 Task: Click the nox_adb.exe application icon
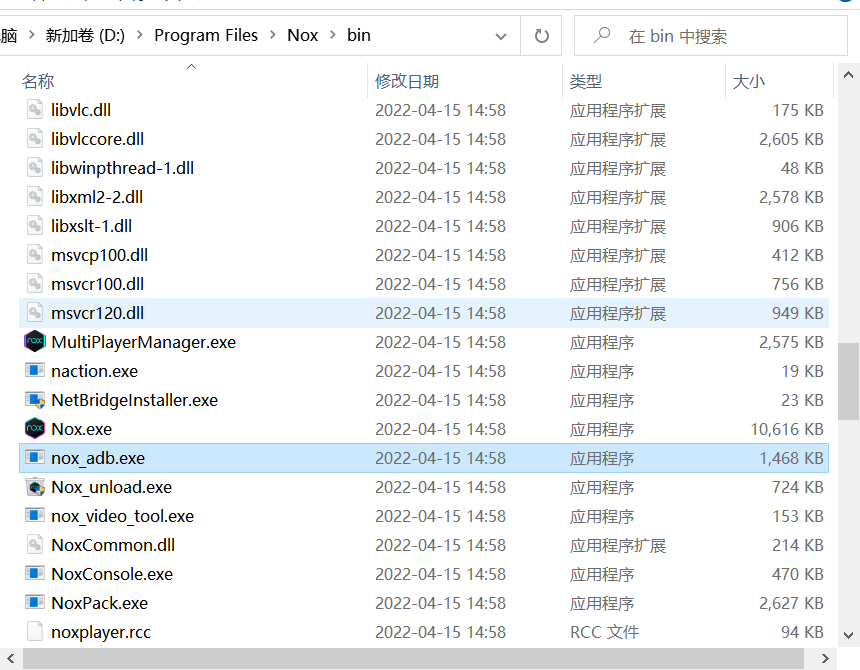[35, 457]
